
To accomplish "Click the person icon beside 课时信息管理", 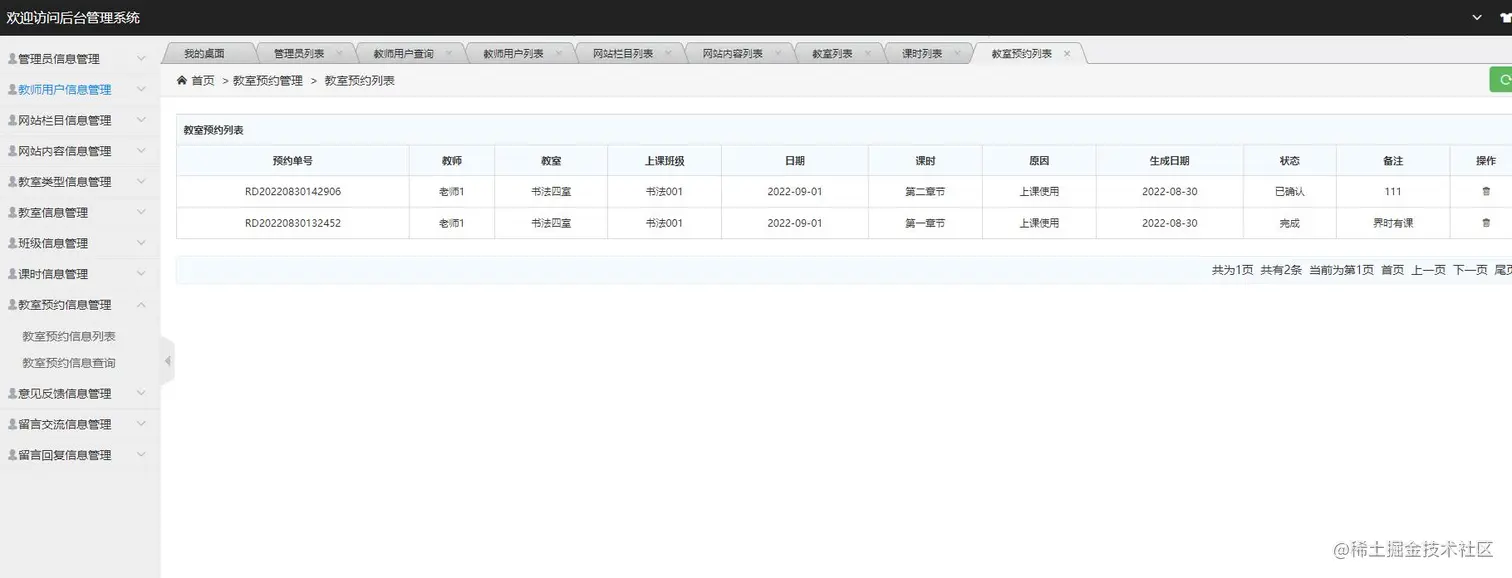I will [12, 274].
